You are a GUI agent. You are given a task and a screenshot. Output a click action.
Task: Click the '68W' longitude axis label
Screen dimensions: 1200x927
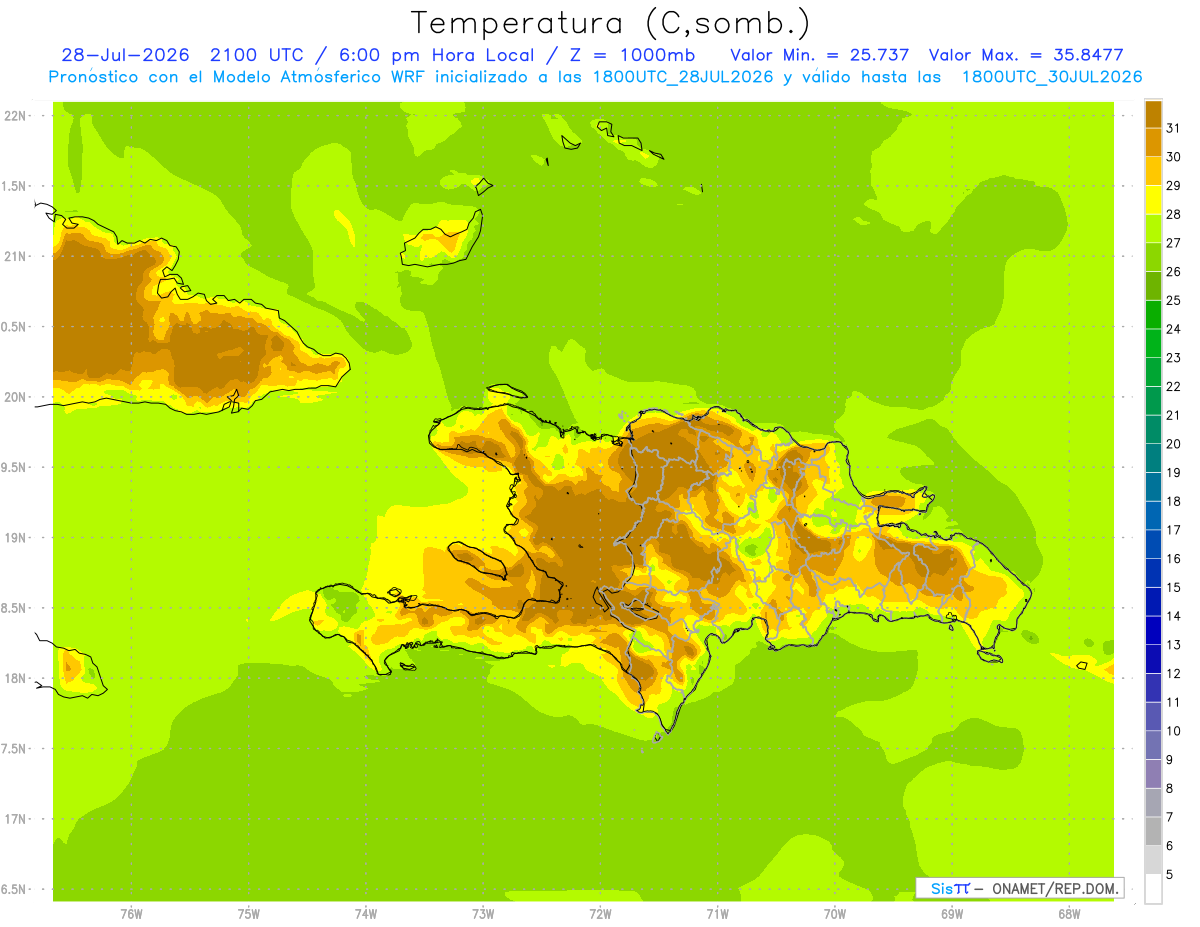coord(1069,914)
